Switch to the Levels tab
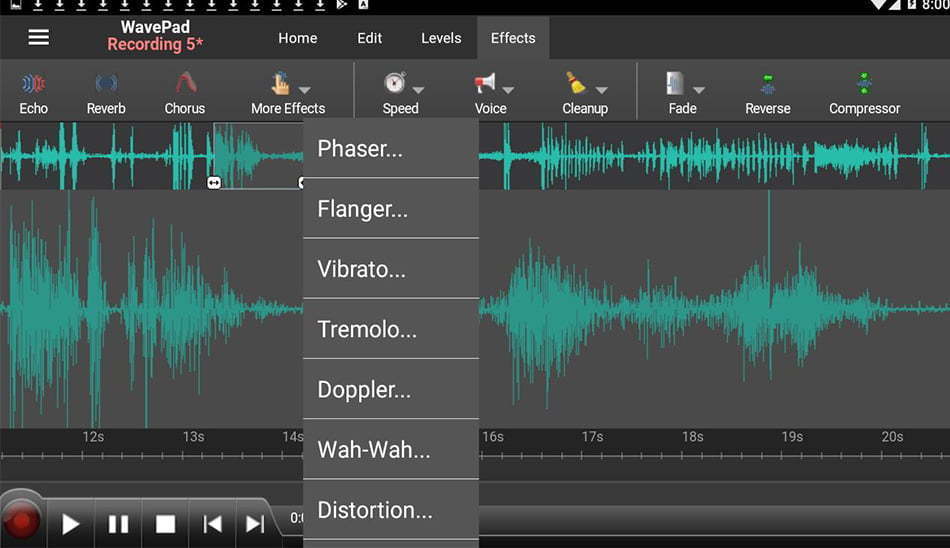Screen dimensions: 950x548 [x=441, y=38]
